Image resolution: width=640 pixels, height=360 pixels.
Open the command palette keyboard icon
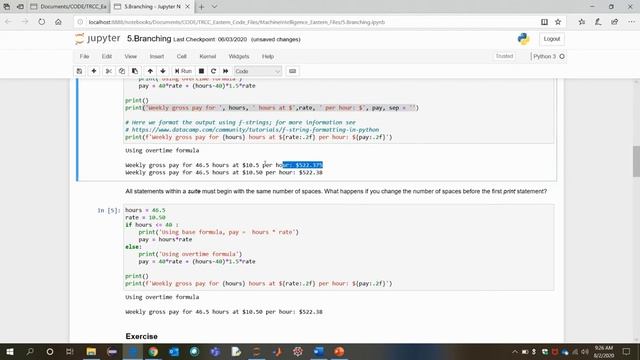292,71
